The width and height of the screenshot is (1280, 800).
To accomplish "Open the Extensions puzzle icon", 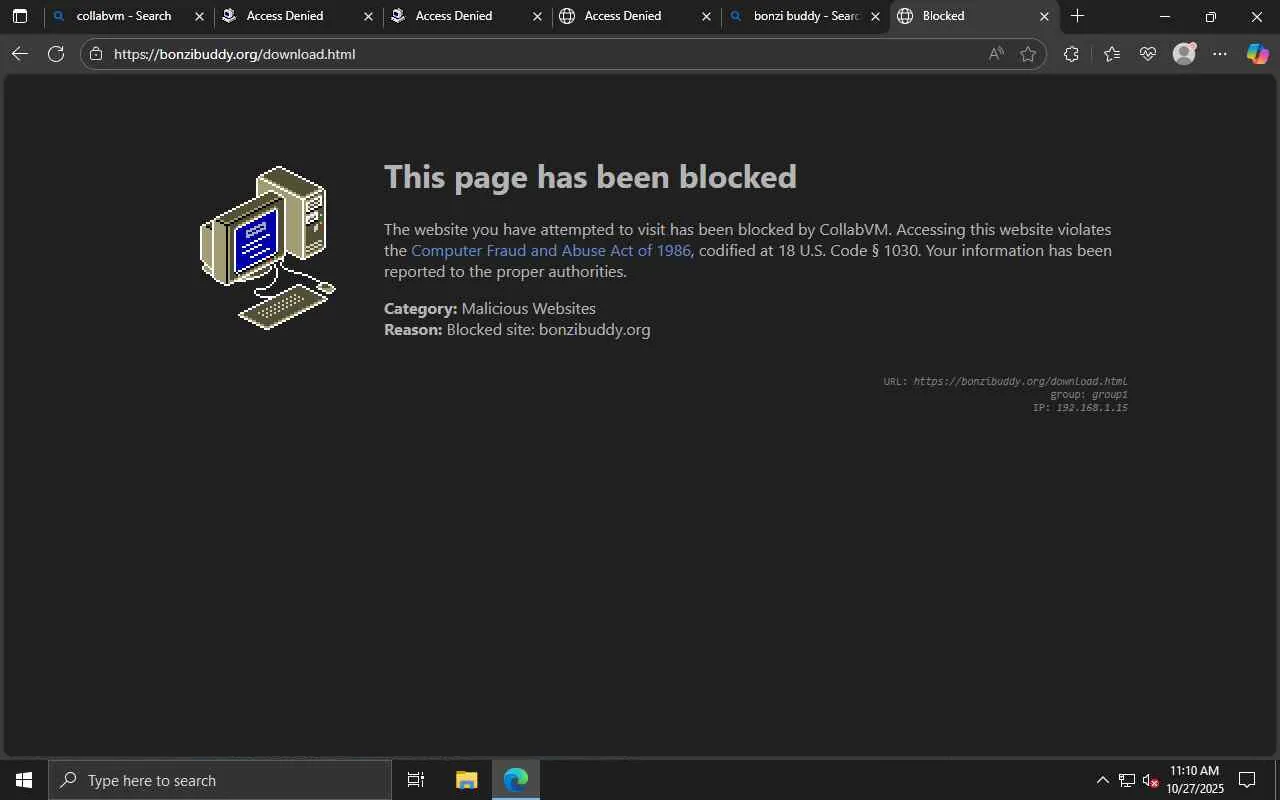I will tap(1071, 54).
